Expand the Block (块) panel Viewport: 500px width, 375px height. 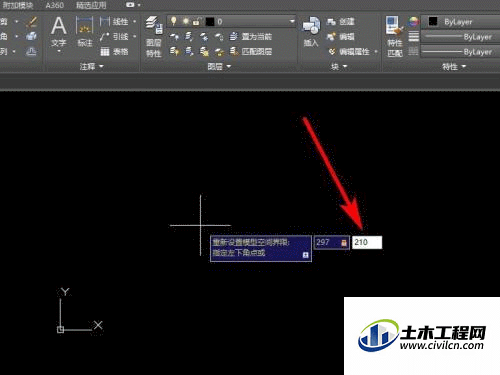(x=339, y=67)
